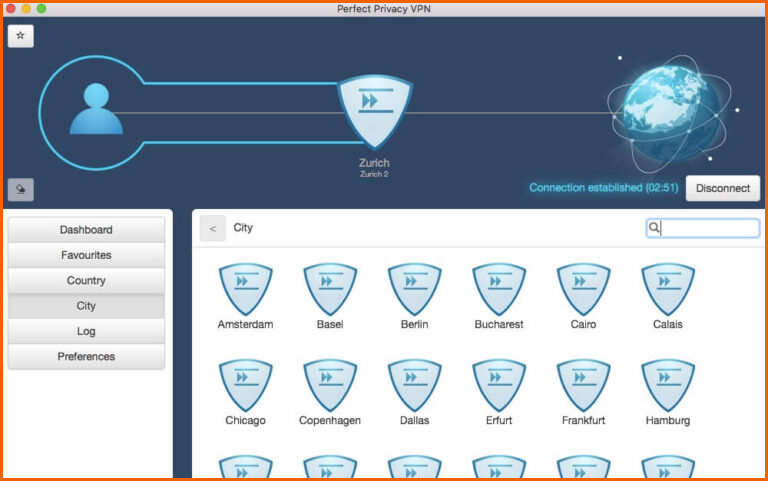
Task: Click the City panel heading
Action: pos(243,228)
